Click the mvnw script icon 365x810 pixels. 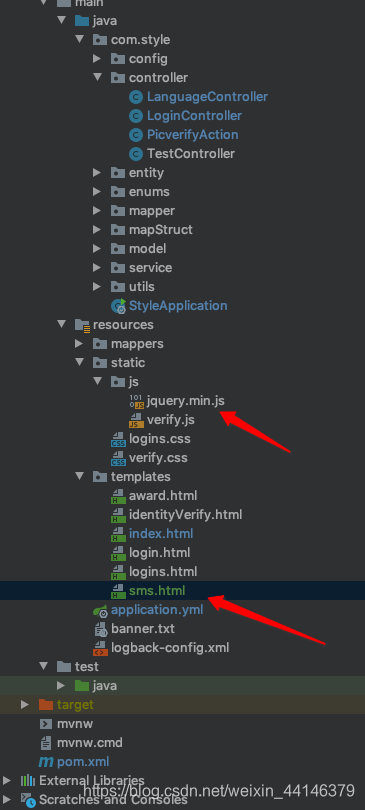[x=46, y=724]
